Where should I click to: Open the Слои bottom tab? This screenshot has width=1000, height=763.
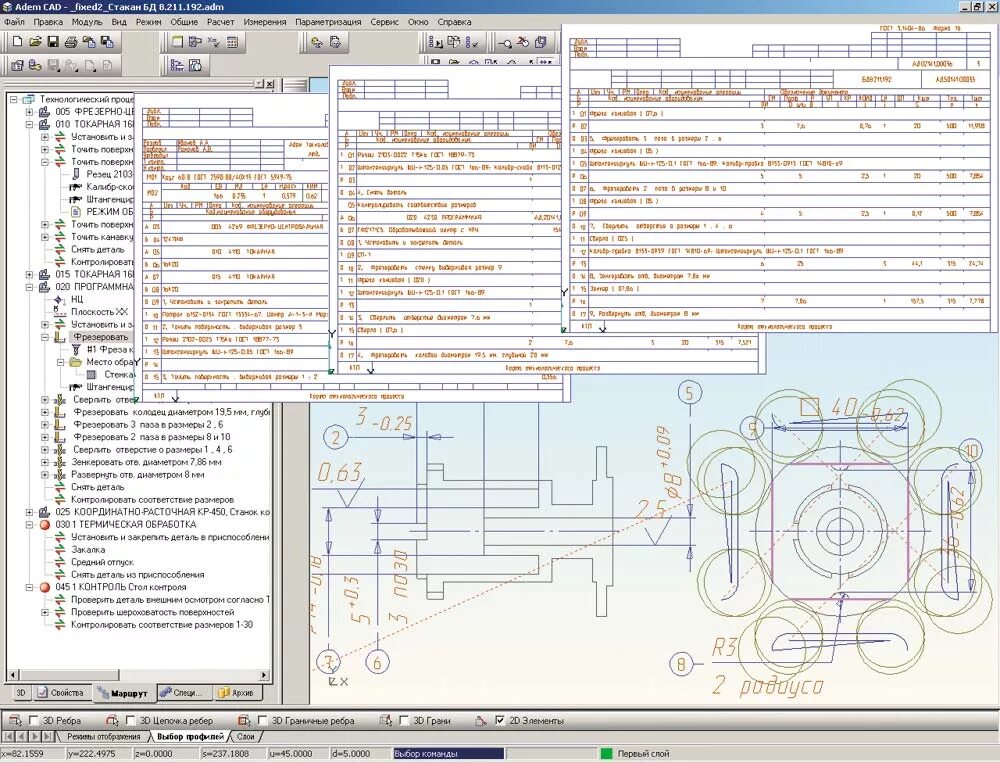click(x=246, y=736)
